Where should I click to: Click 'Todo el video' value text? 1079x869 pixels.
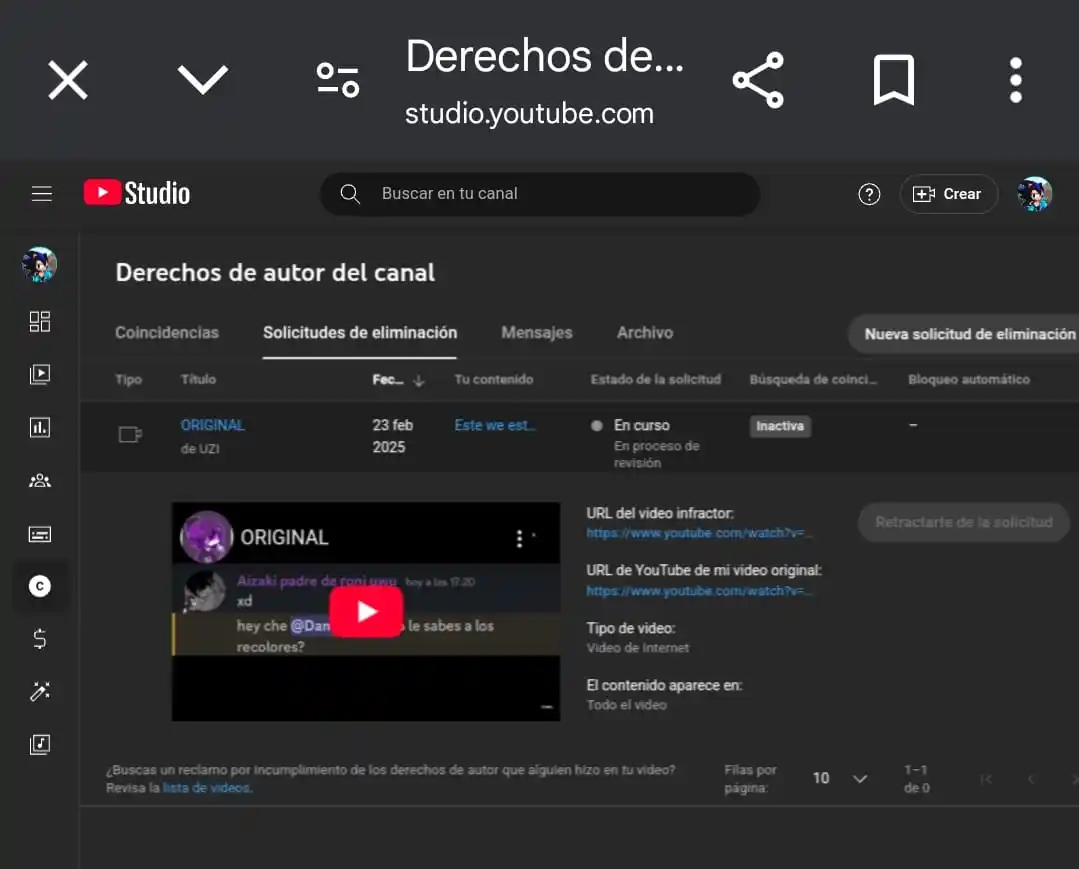click(627, 705)
